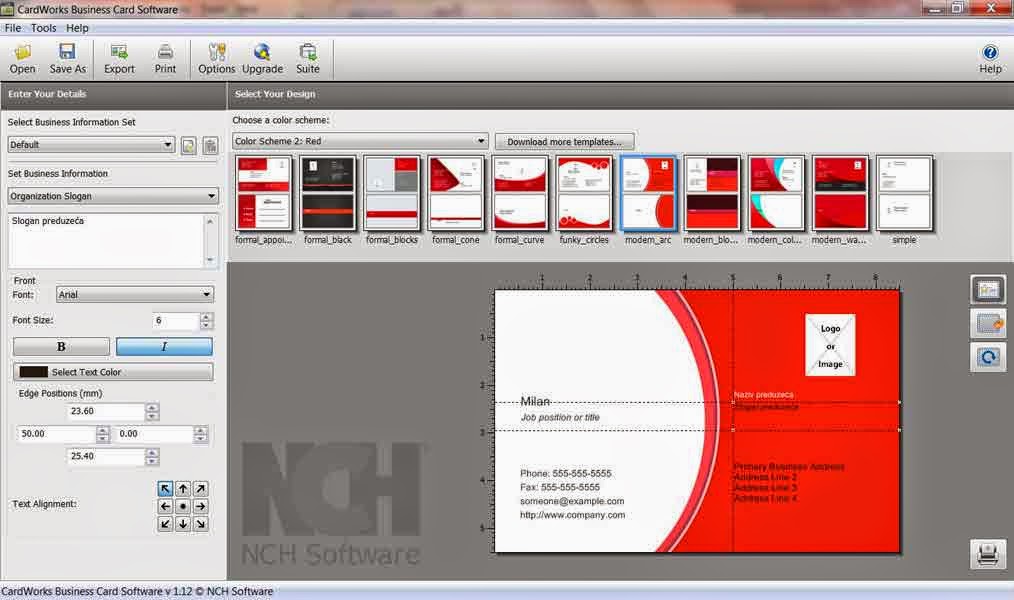Select the formal_black template thumbnail
Screen dimensions: 1014x600
328,193
